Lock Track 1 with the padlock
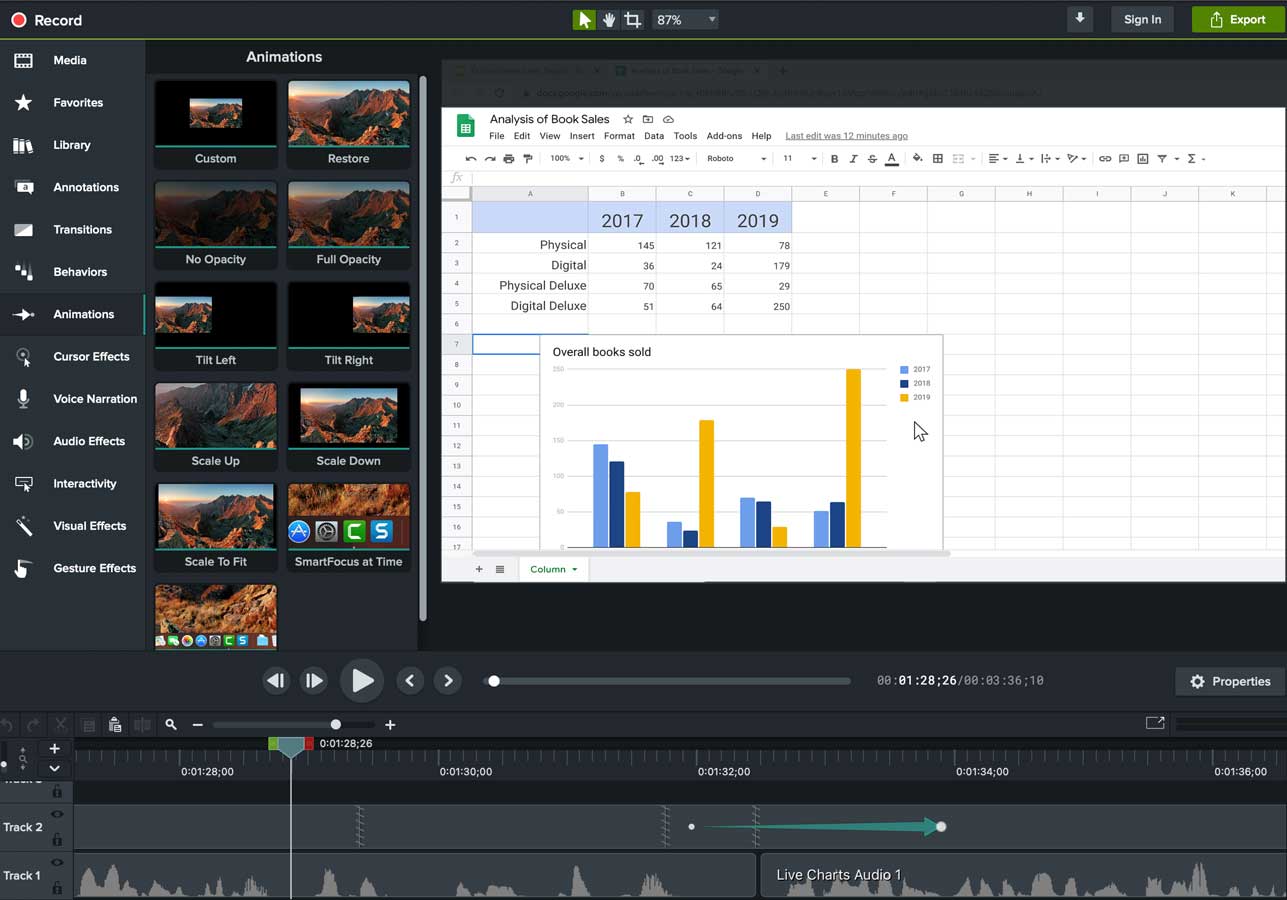The height and width of the screenshot is (900, 1287). (58, 887)
